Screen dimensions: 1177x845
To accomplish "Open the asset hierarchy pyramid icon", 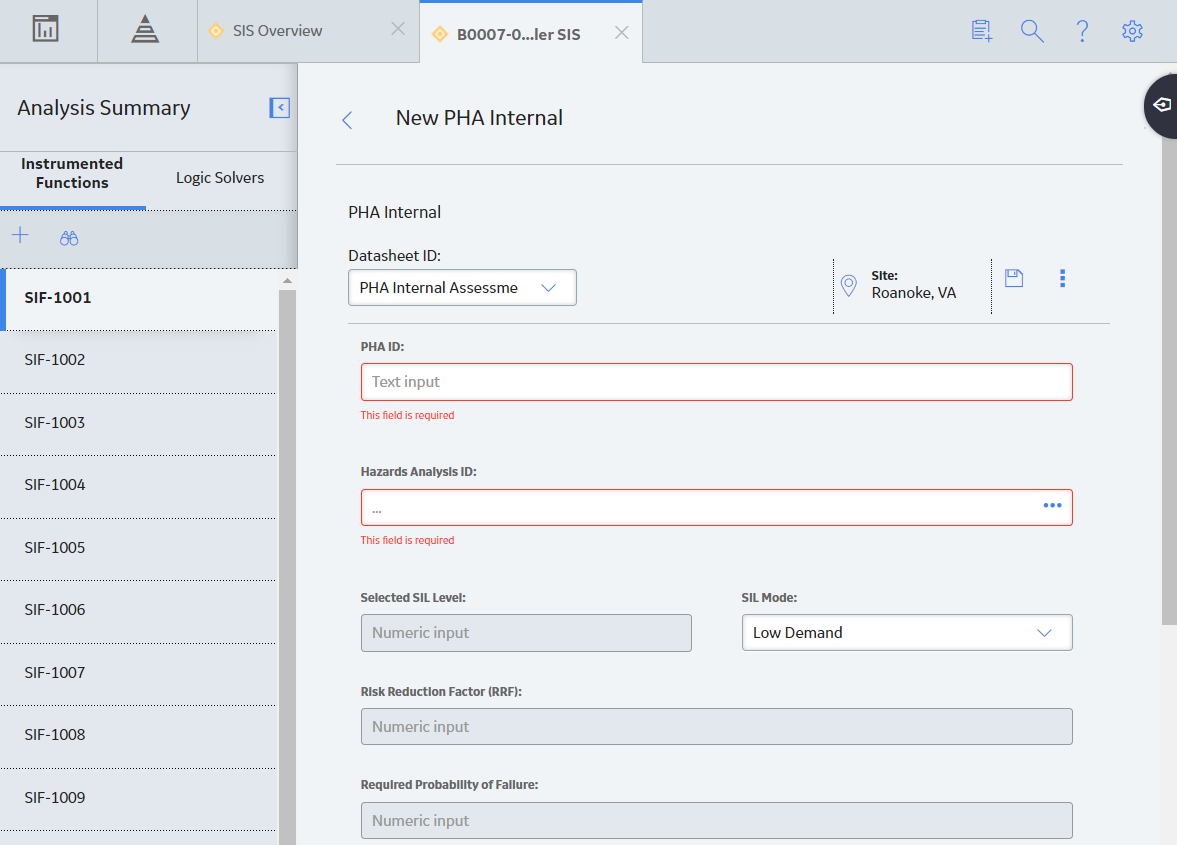I will (x=145, y=30).
